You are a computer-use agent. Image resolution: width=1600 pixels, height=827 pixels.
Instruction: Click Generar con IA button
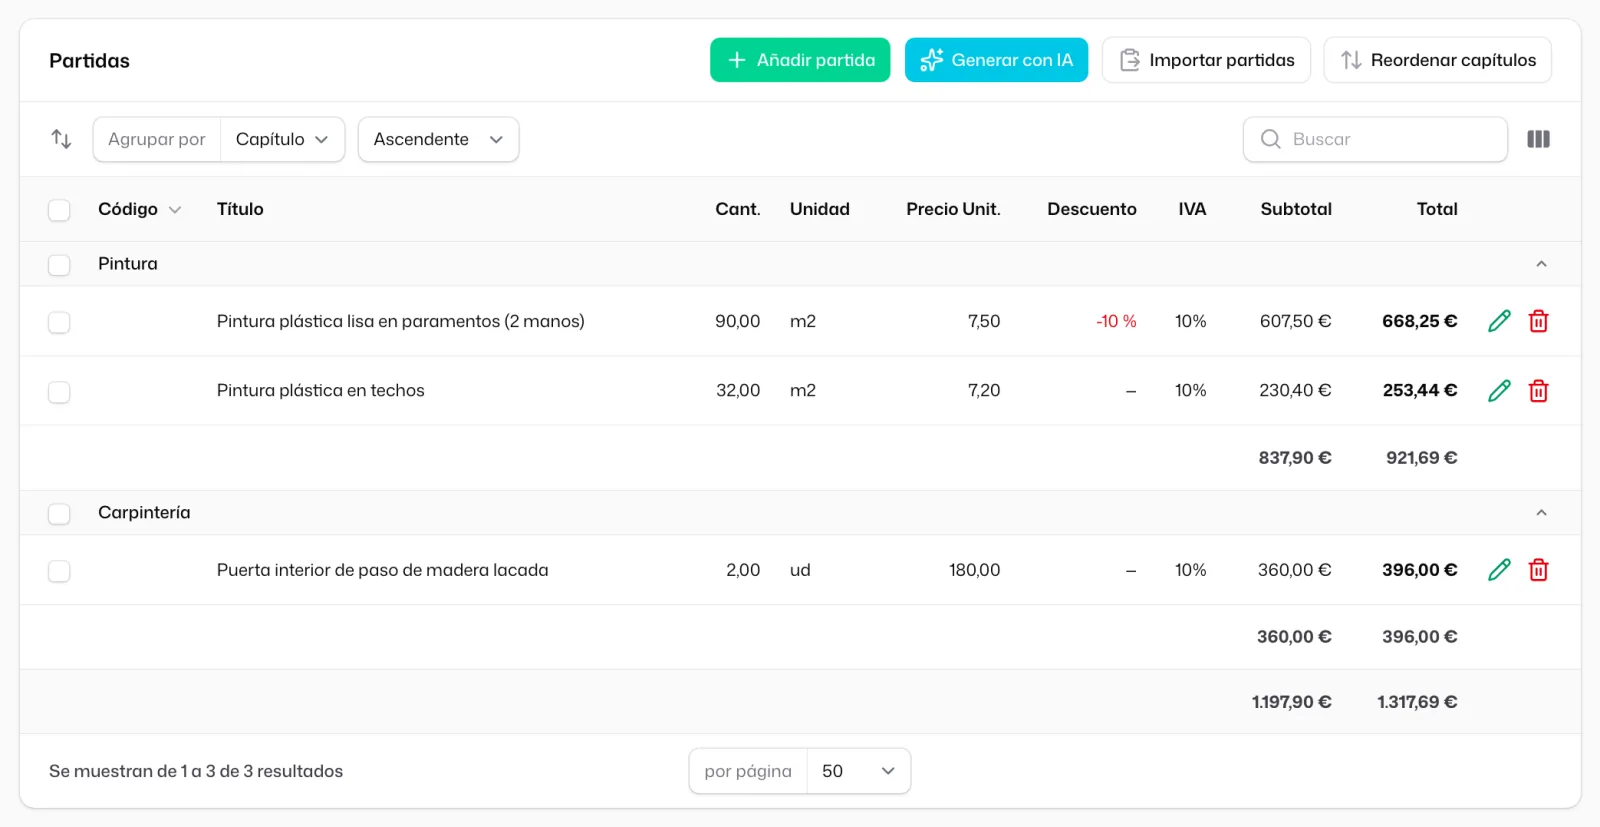point(996,60)
